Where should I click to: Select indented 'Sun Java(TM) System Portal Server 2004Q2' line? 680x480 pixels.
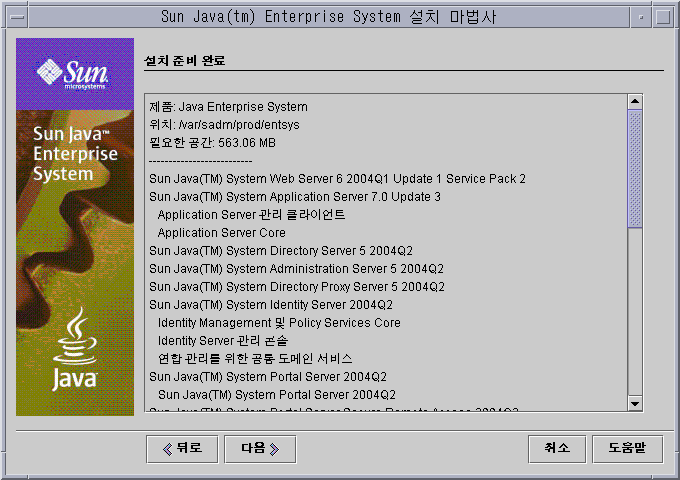coord(277,395)
